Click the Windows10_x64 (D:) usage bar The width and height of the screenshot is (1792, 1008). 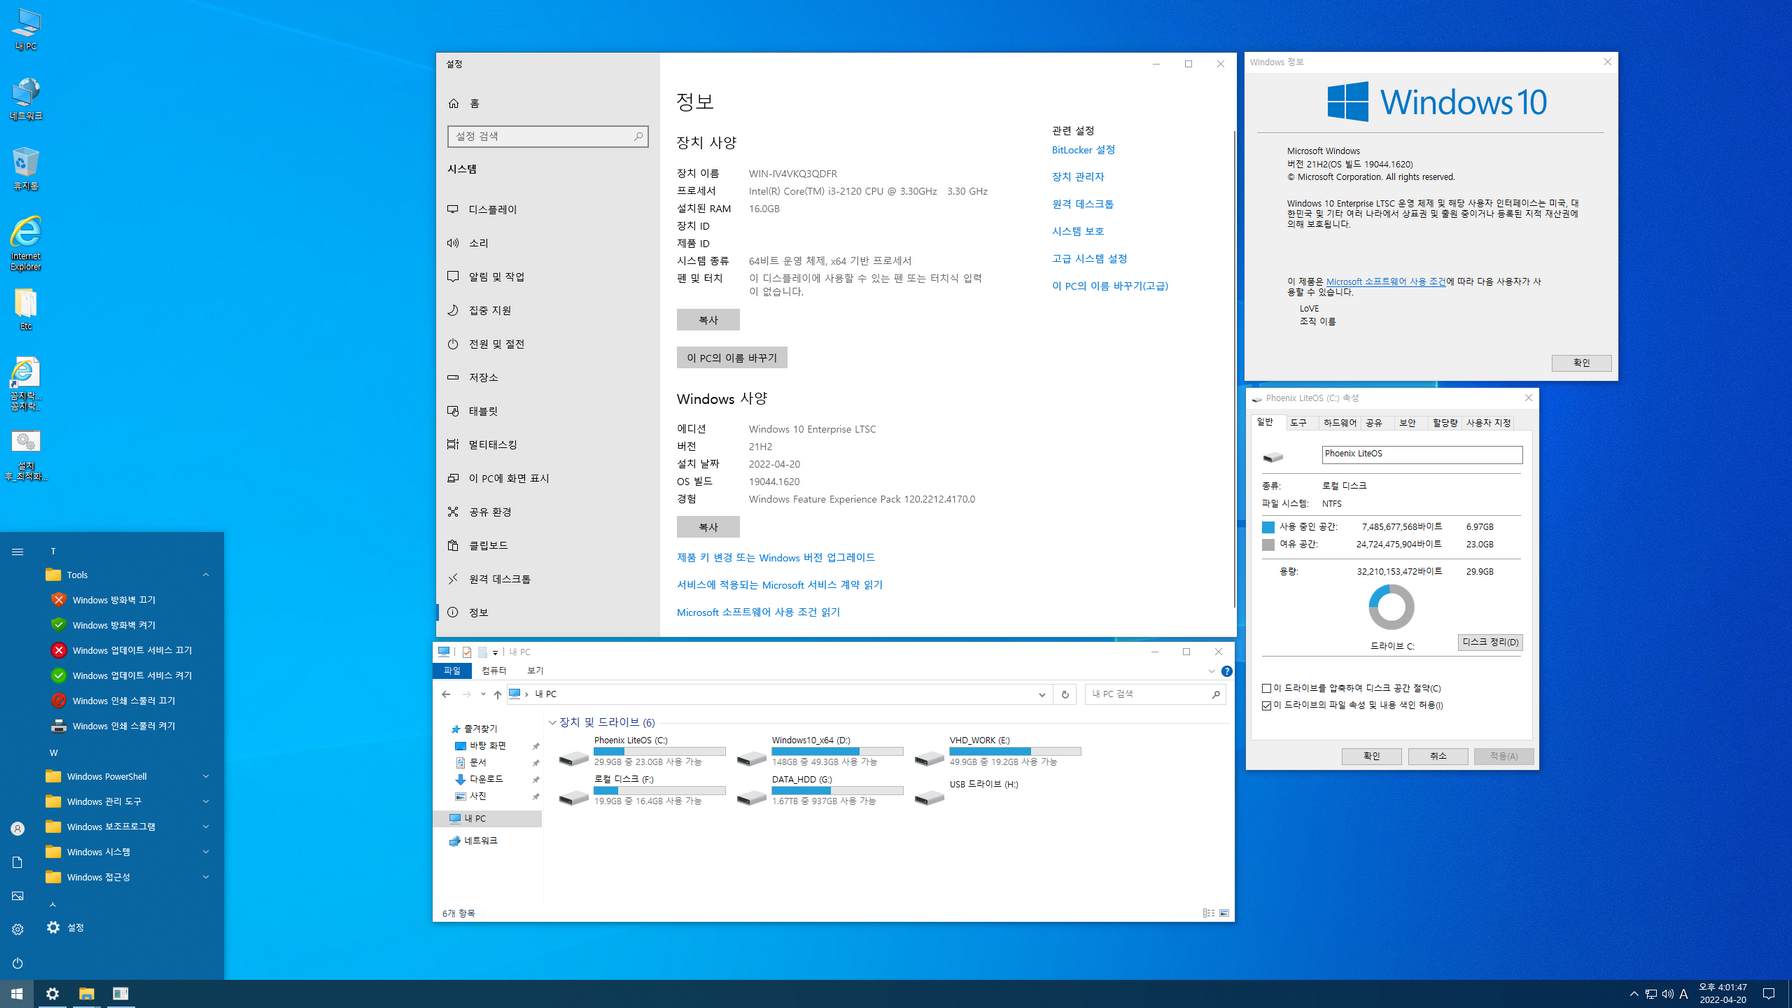837,751
